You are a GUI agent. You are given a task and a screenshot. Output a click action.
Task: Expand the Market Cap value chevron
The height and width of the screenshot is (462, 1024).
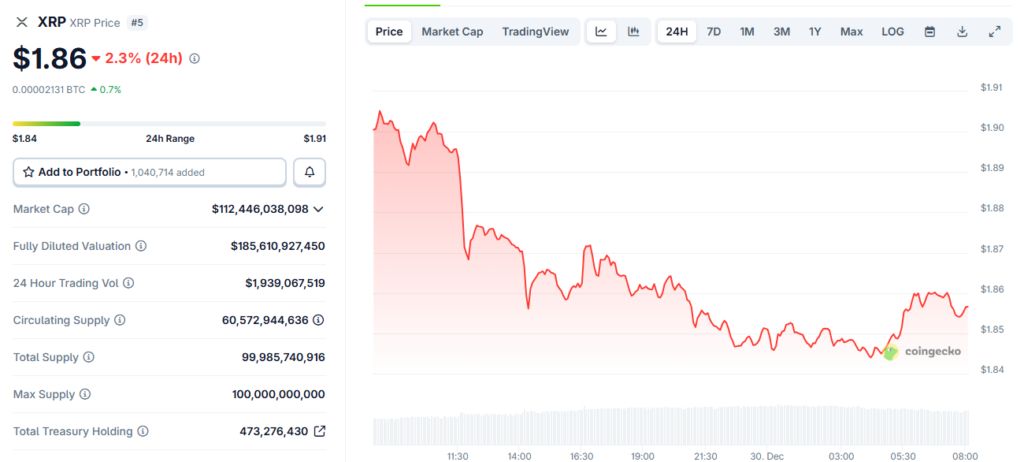tap(318, 209)
